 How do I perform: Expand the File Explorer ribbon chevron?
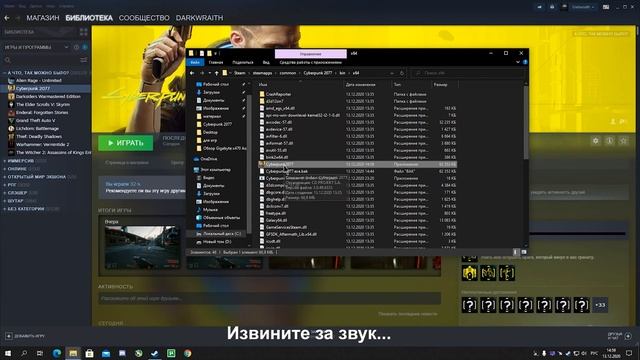[518, 62]
